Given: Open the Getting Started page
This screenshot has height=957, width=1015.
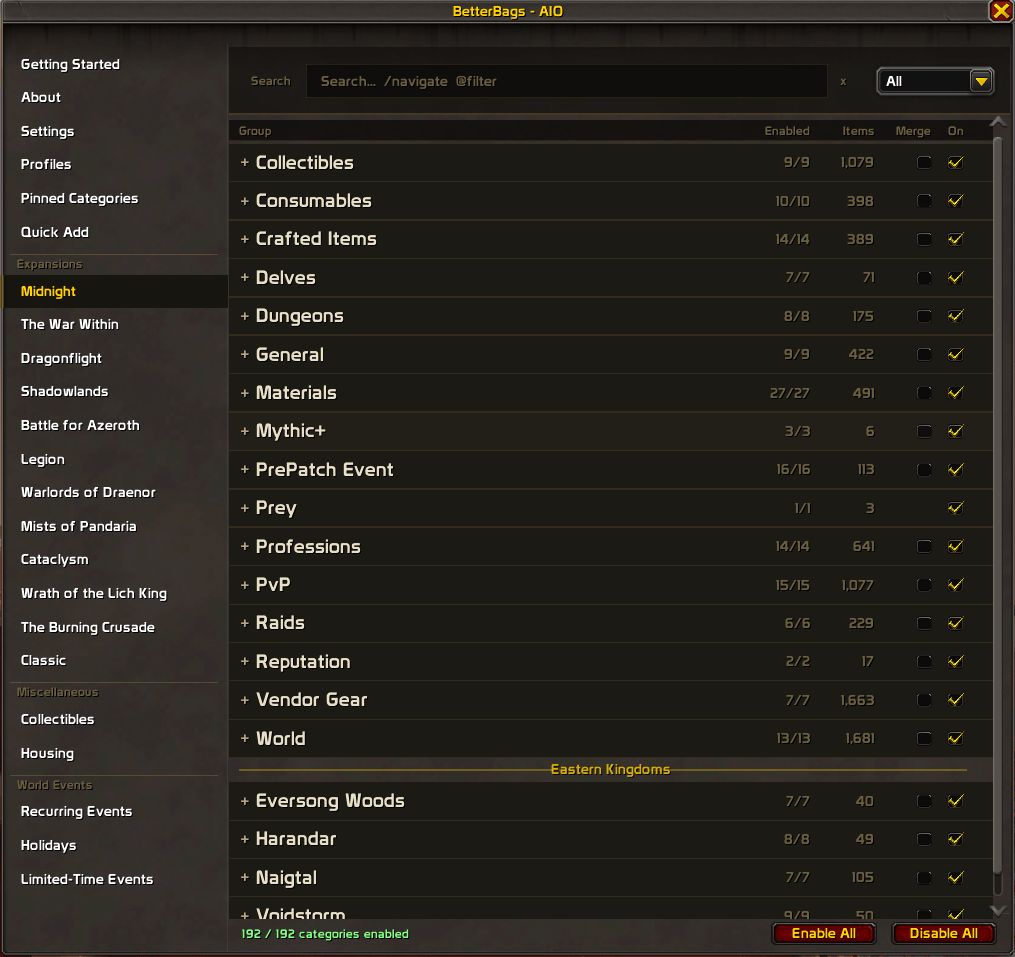Looking at the screenshot, I should (70, 64).
